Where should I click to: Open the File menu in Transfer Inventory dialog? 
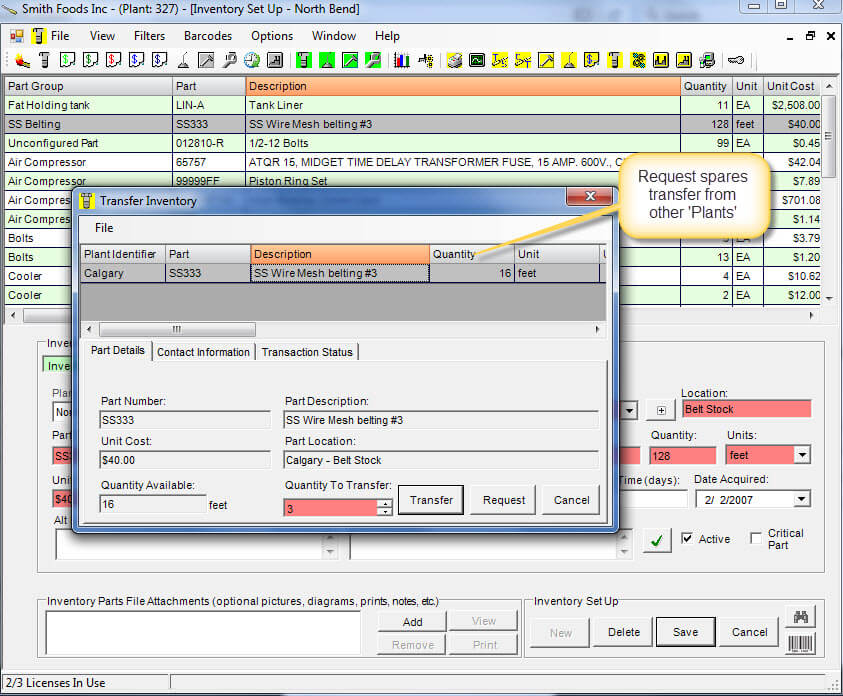point(104,228)
